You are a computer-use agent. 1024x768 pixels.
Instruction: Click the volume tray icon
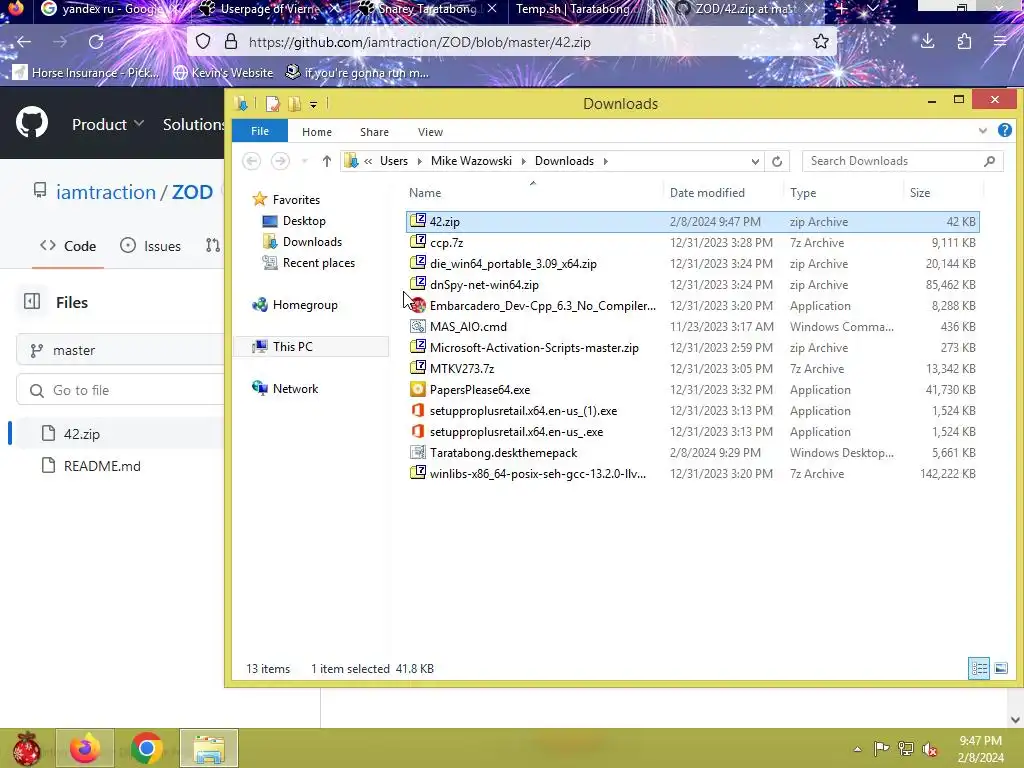930,749
